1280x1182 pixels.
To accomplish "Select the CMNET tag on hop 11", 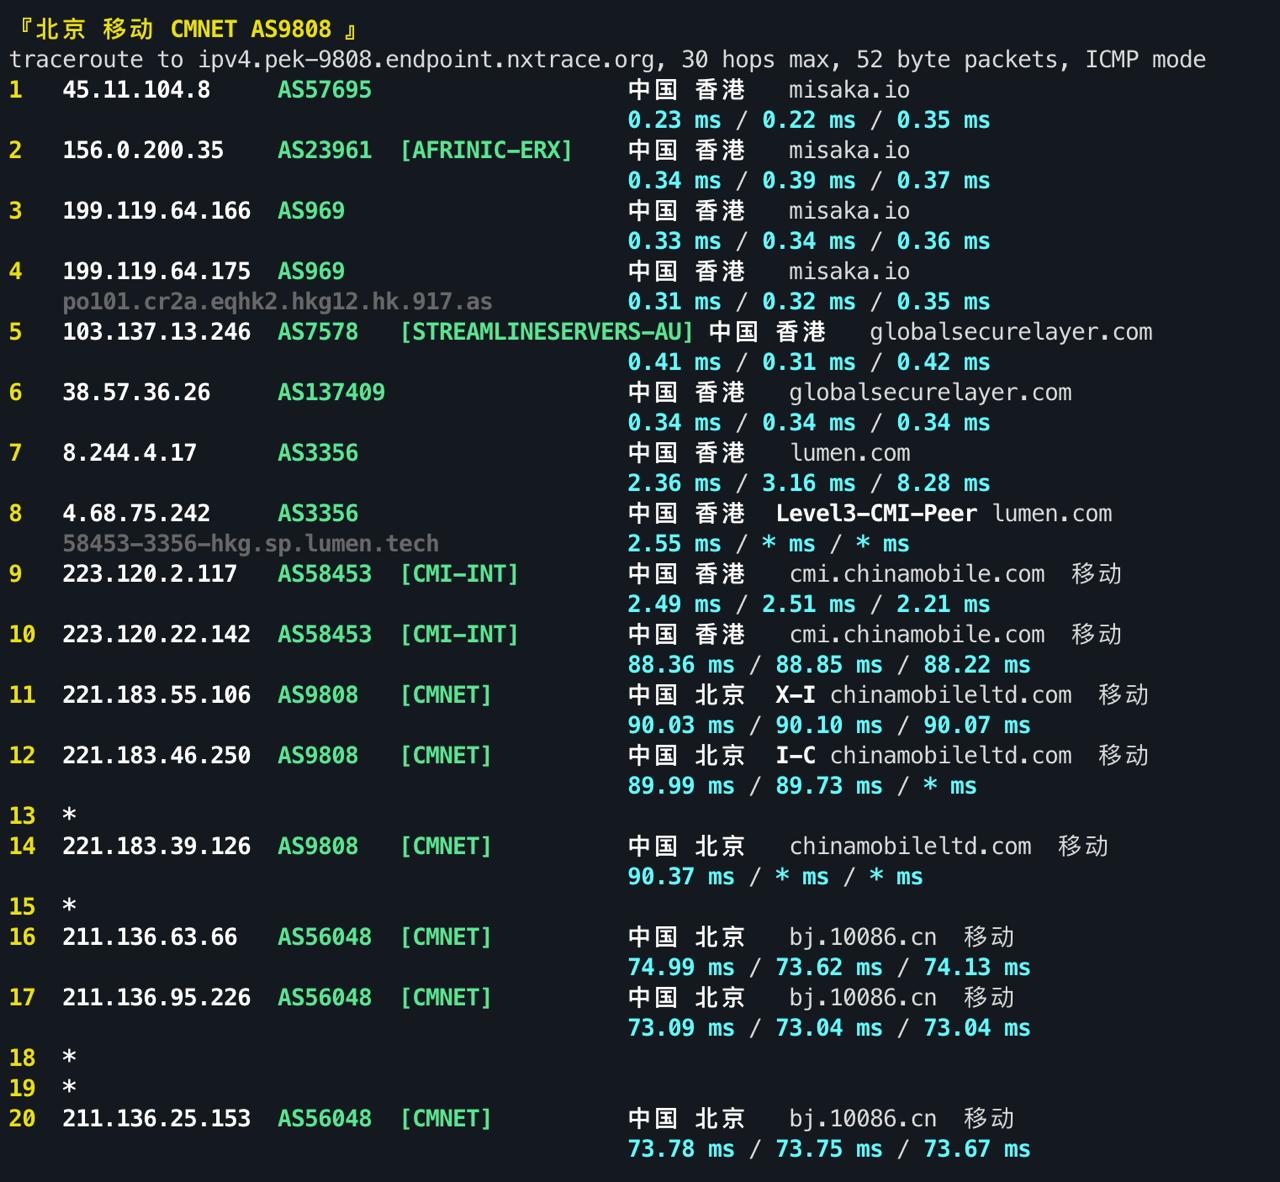I will [x=446, y=695].
